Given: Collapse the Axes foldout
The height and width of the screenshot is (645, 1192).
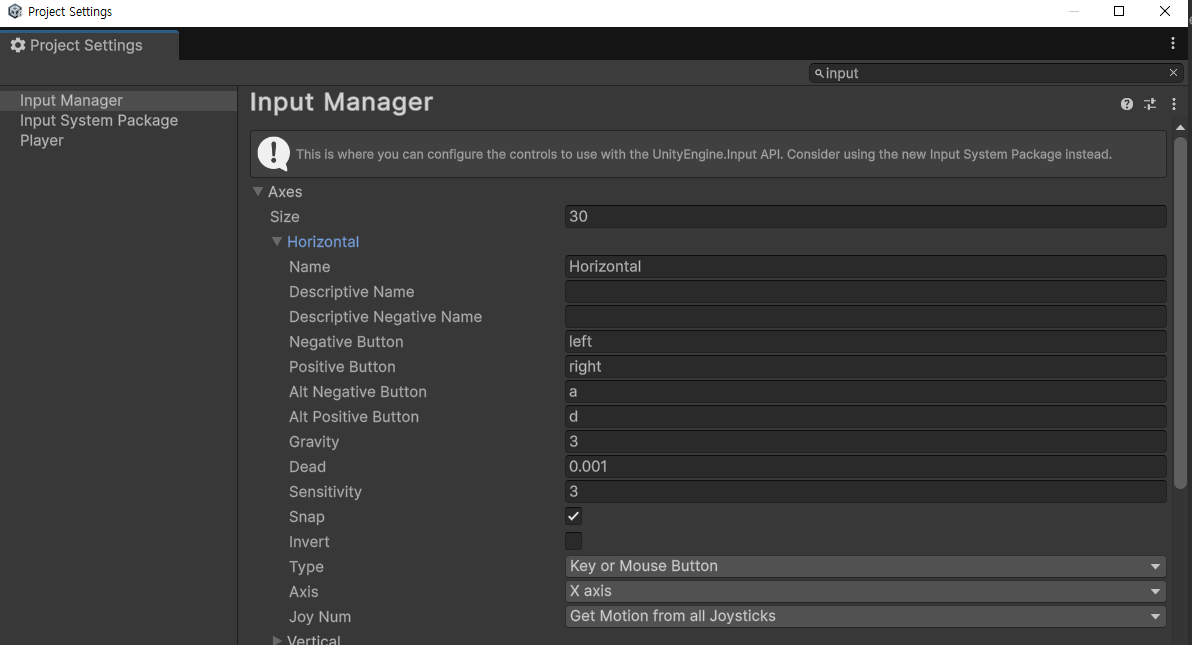Looking at the screenshot, I should tap(258, 192).
